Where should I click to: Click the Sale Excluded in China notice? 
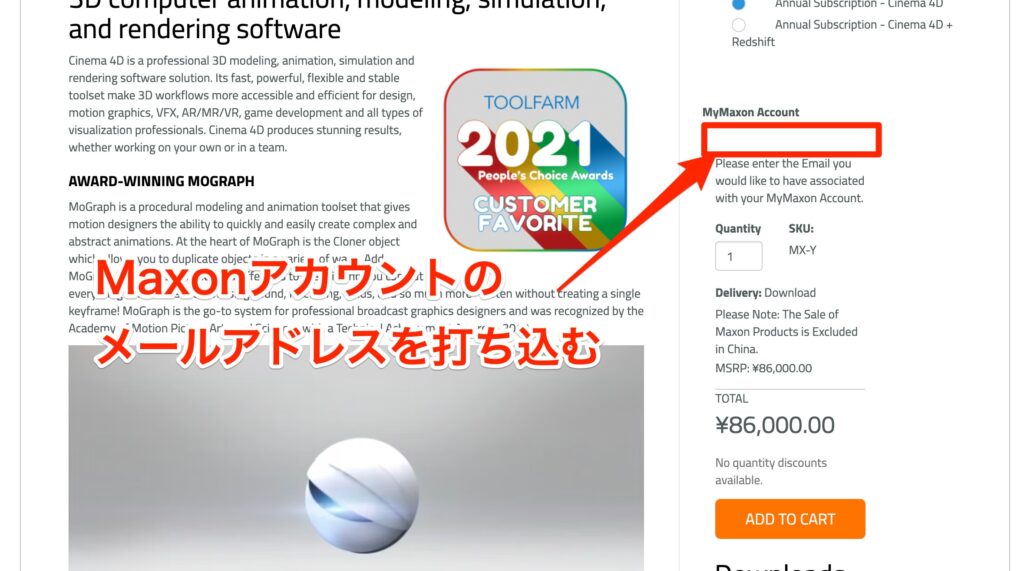coord(786,331)
